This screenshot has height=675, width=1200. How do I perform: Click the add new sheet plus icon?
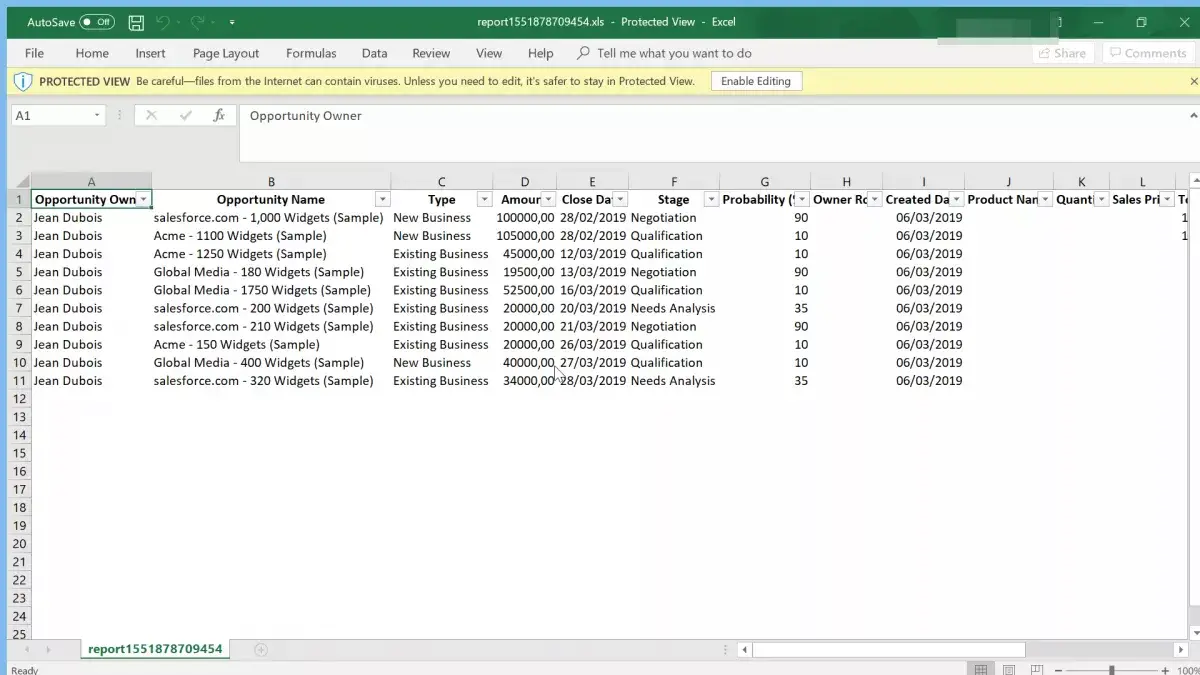click(x=261, y=650)
